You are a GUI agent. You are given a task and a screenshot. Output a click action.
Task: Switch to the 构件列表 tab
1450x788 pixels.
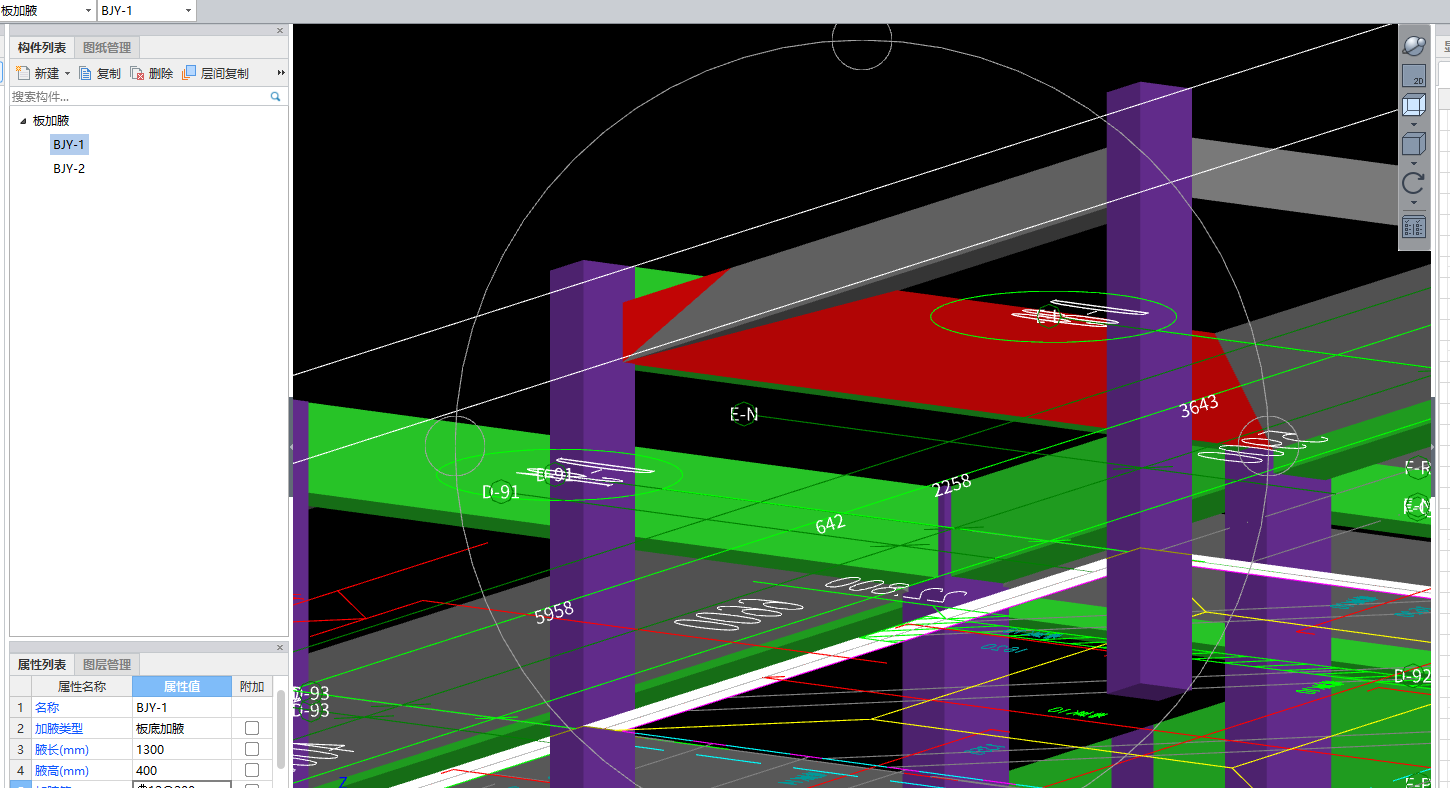42,47
